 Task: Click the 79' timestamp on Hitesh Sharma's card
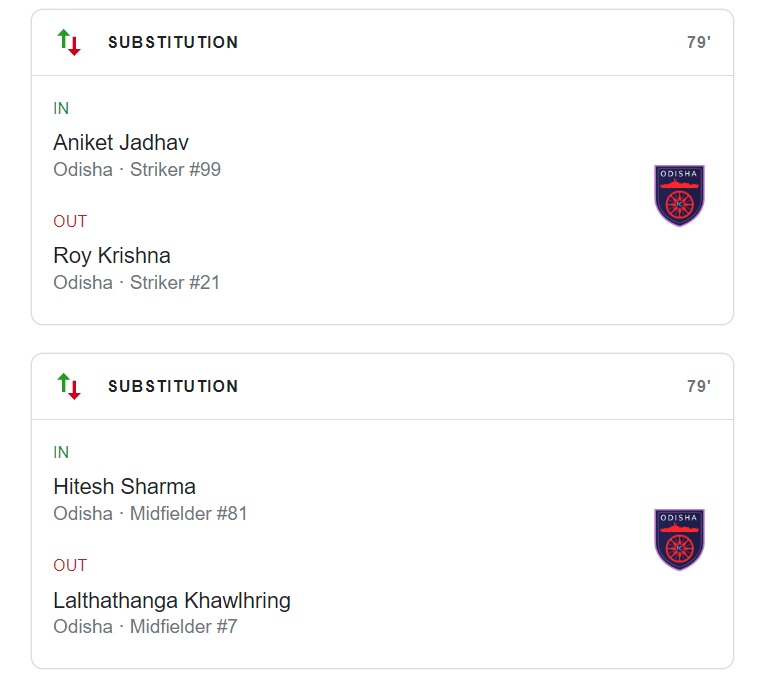[698, 387]
